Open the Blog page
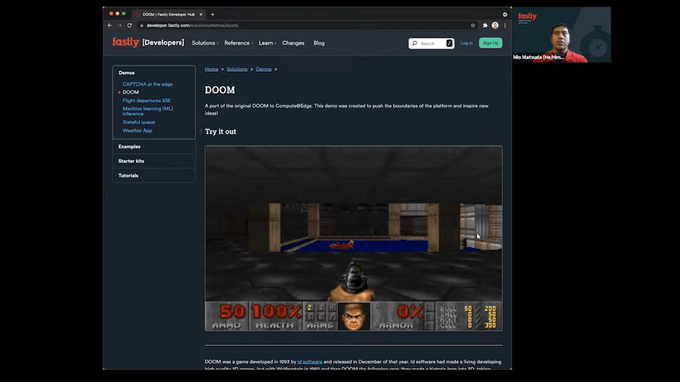 [x=319, y=43]
